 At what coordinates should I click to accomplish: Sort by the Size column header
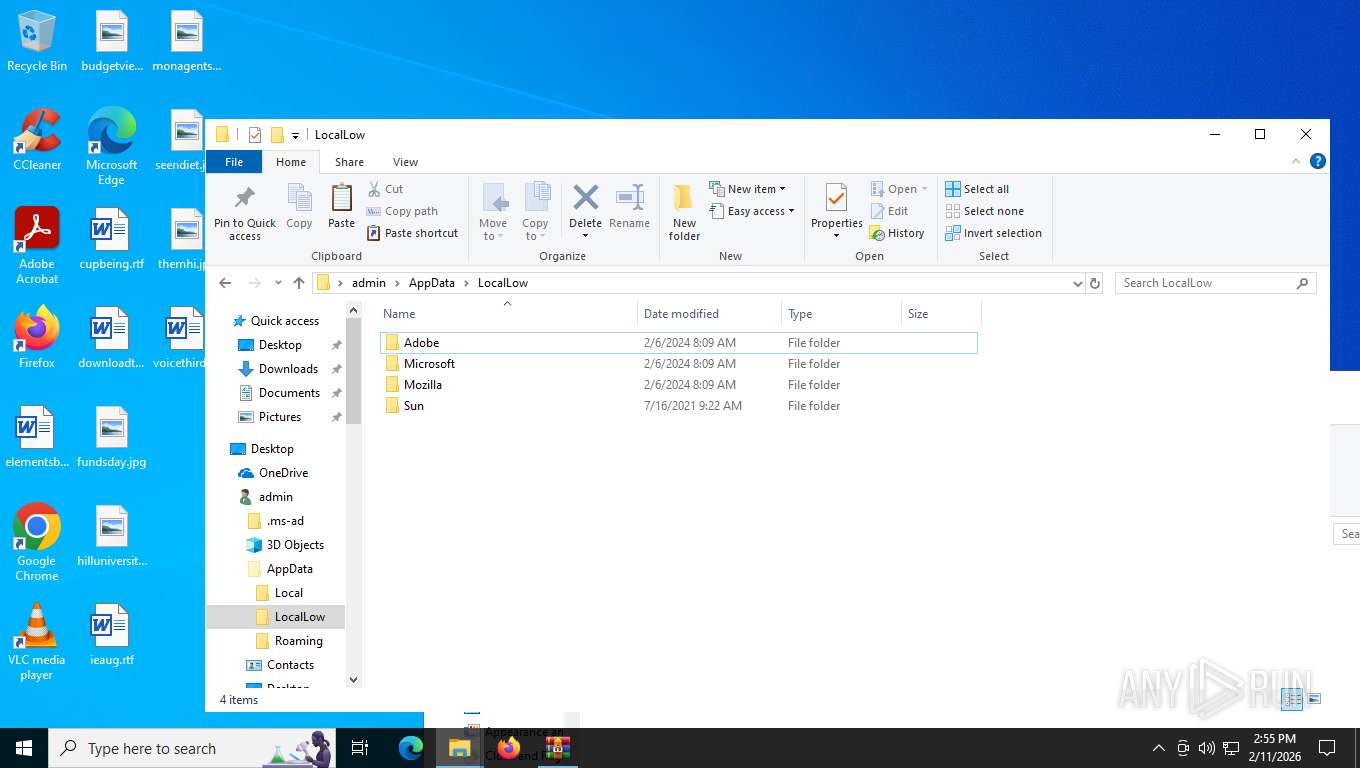pos(941,314)
